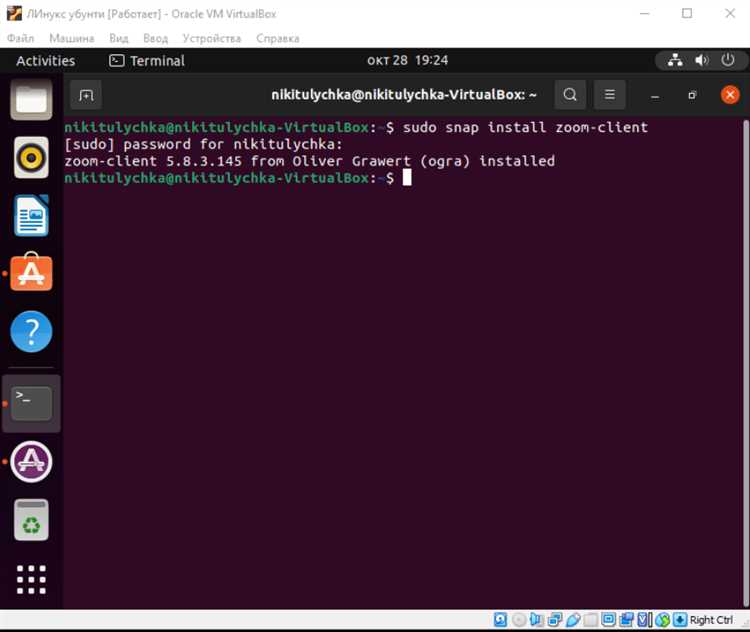Viewport: 750px width, 632px height.
Task: Restore the Terminal window size
Action: (692, 95)
